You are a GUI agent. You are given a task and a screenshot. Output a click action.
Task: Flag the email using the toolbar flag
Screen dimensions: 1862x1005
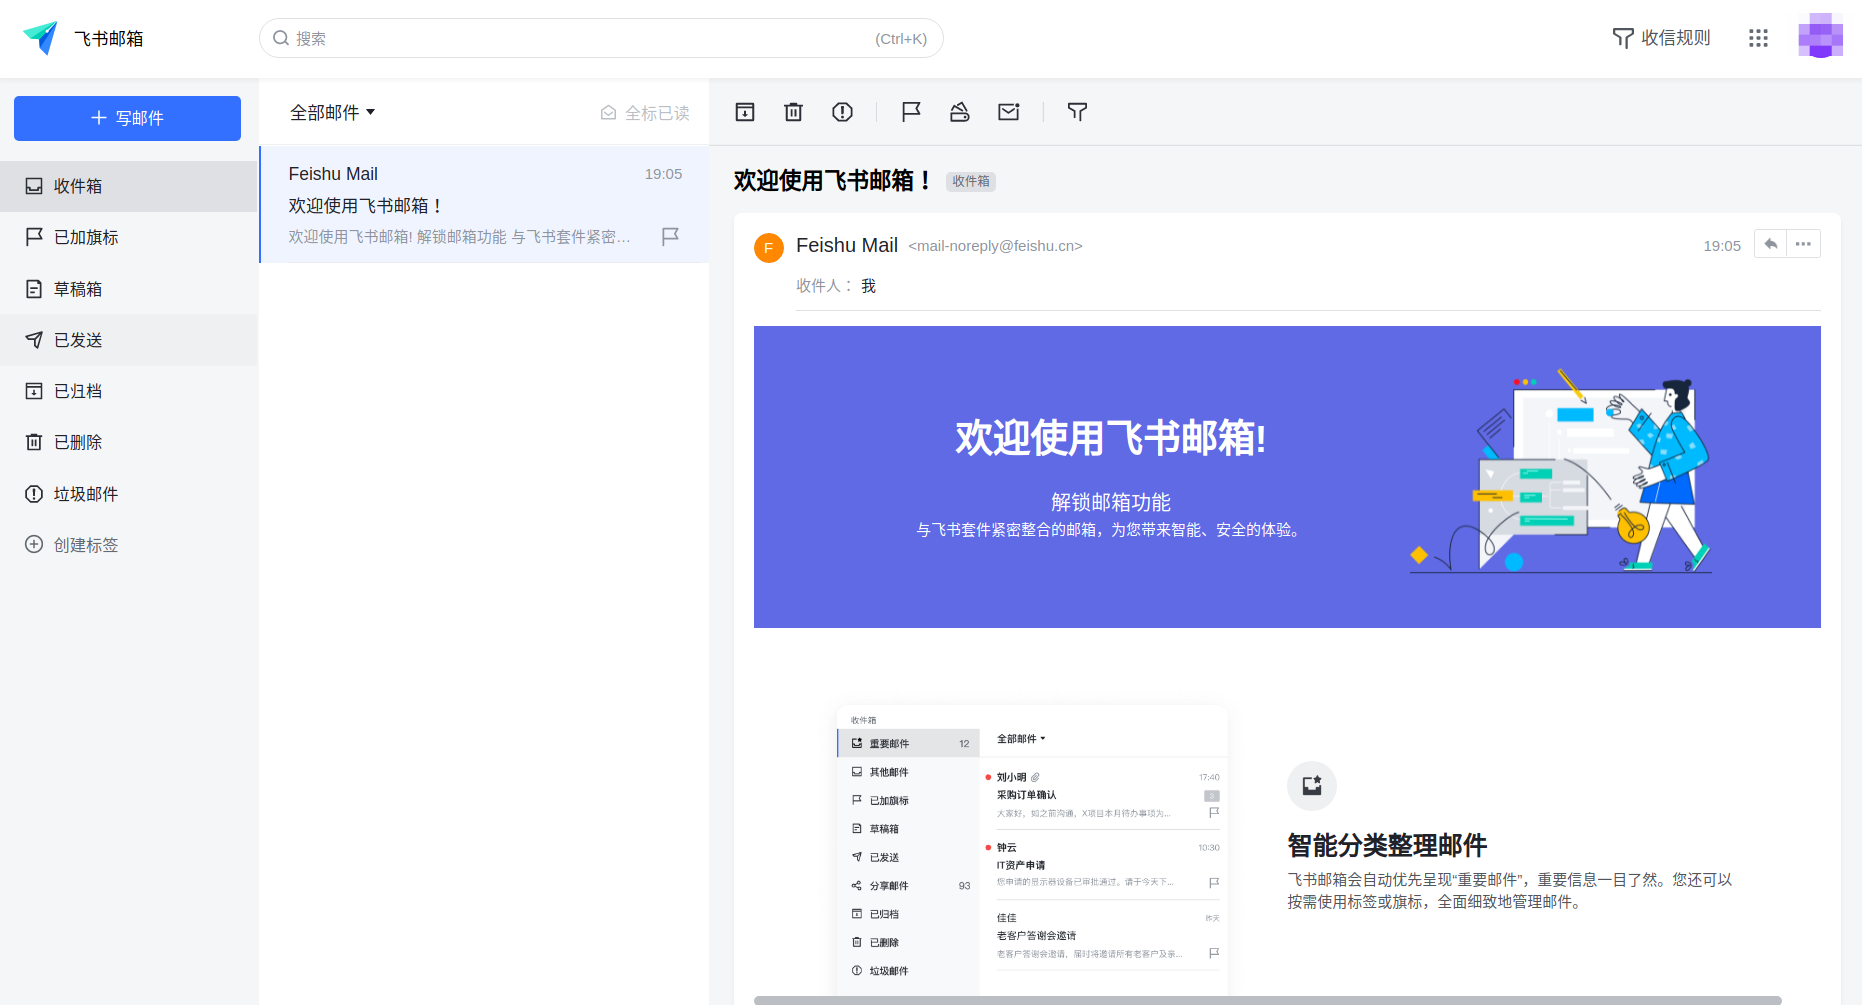[x=911, y=112]
